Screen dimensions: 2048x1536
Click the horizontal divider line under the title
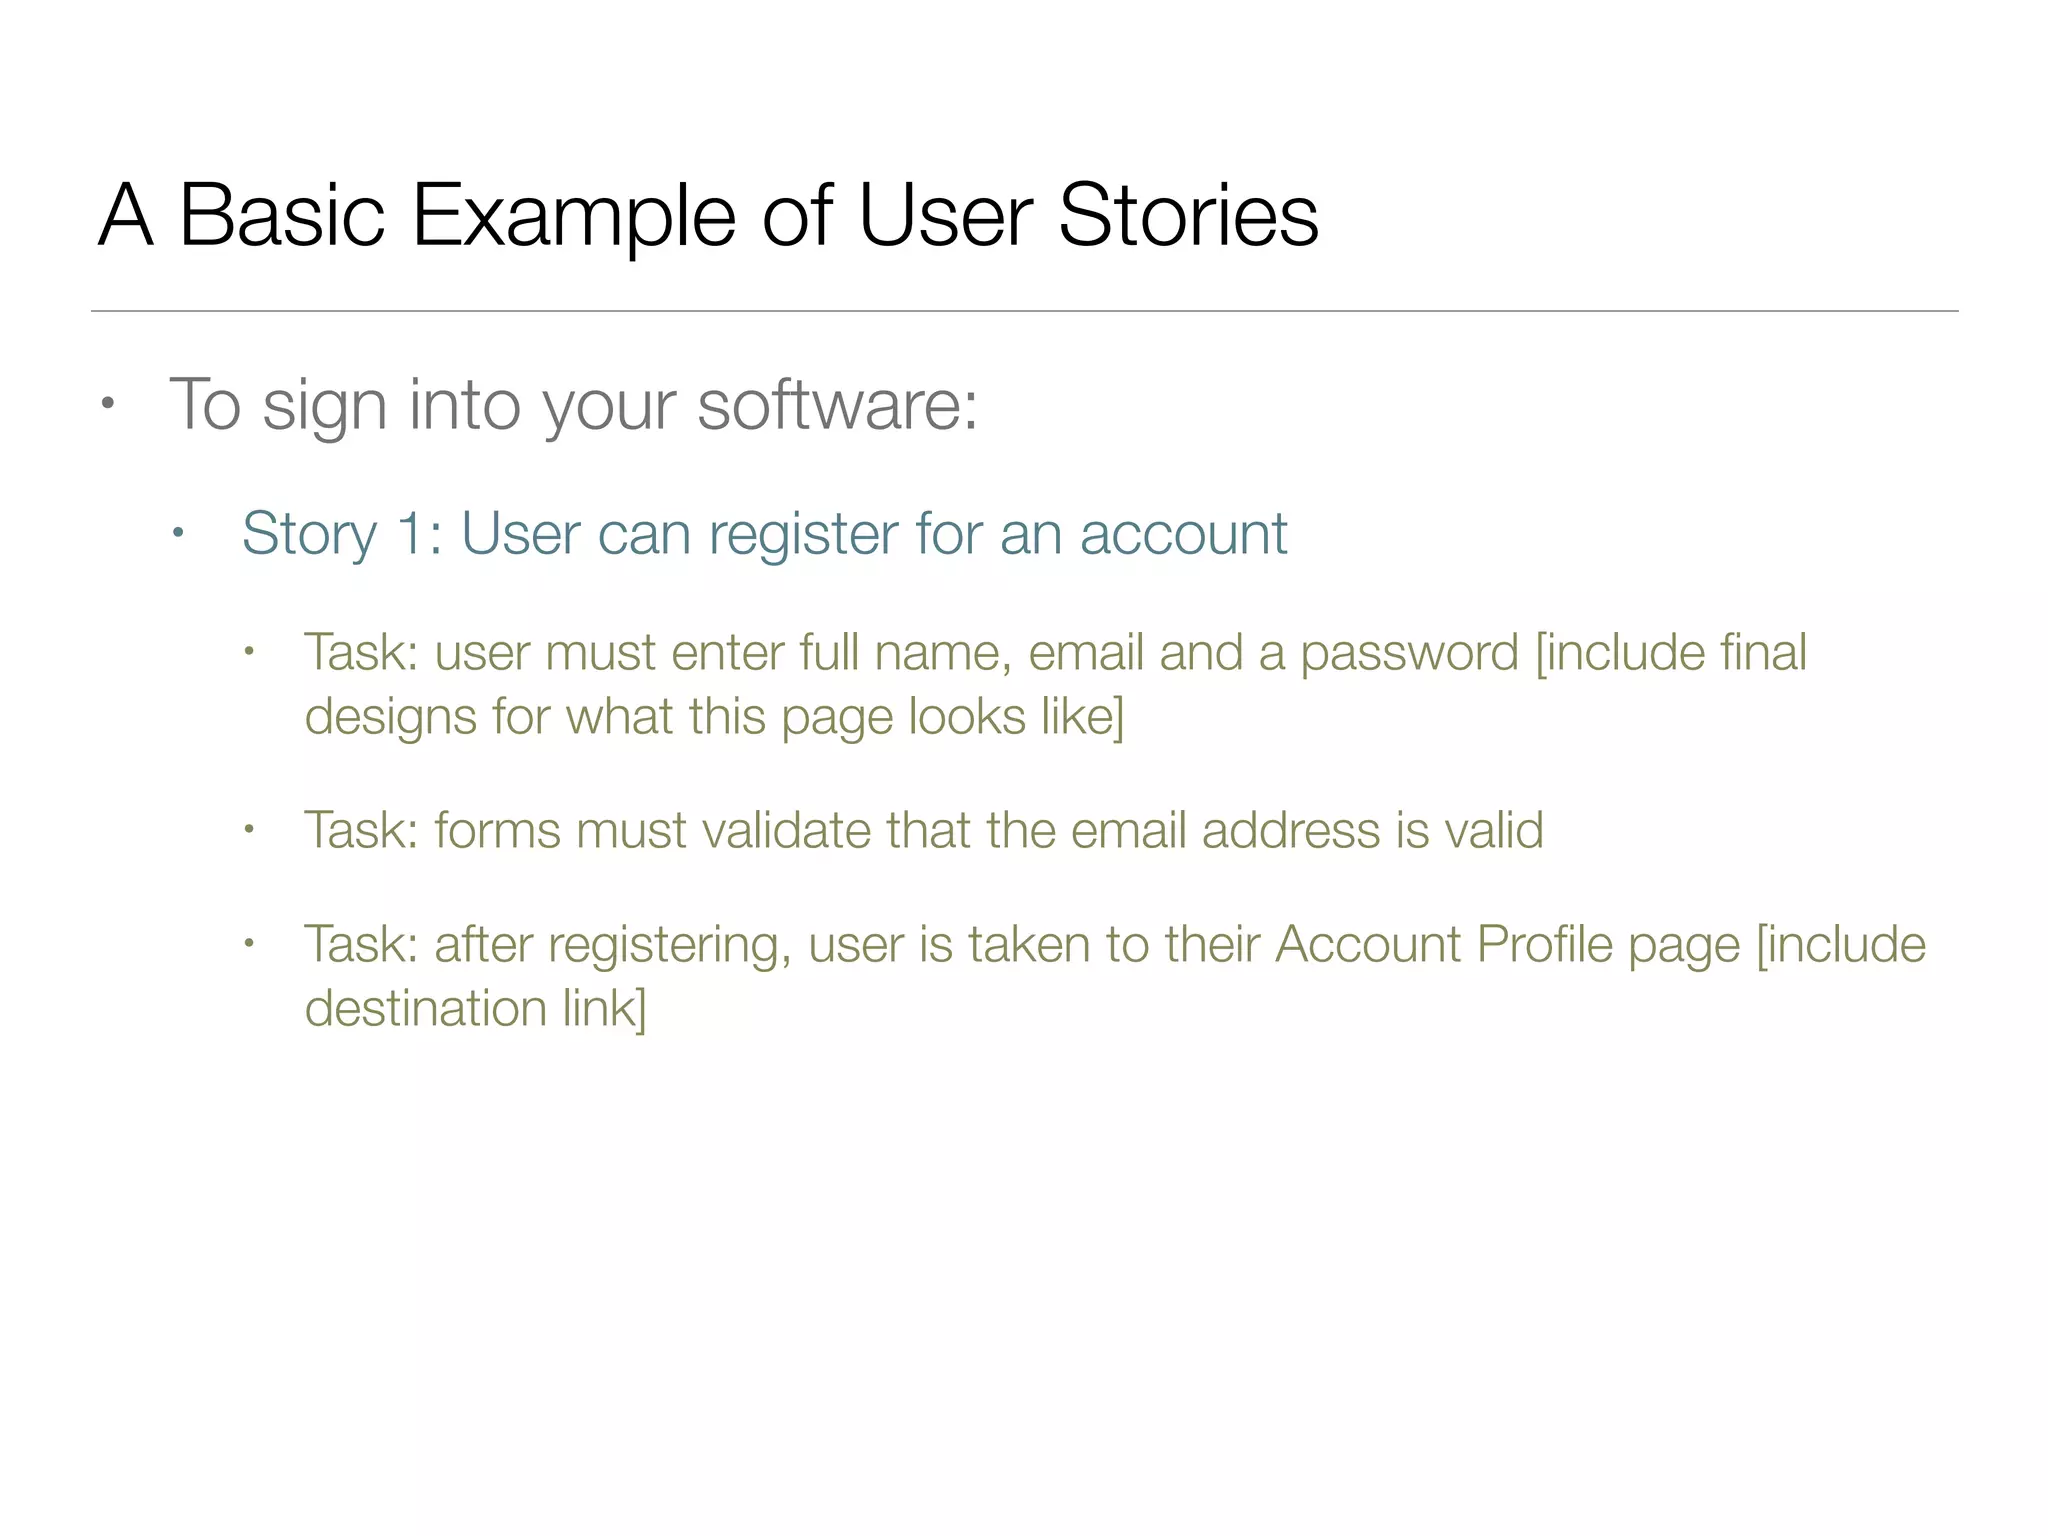click(1024, 311)
